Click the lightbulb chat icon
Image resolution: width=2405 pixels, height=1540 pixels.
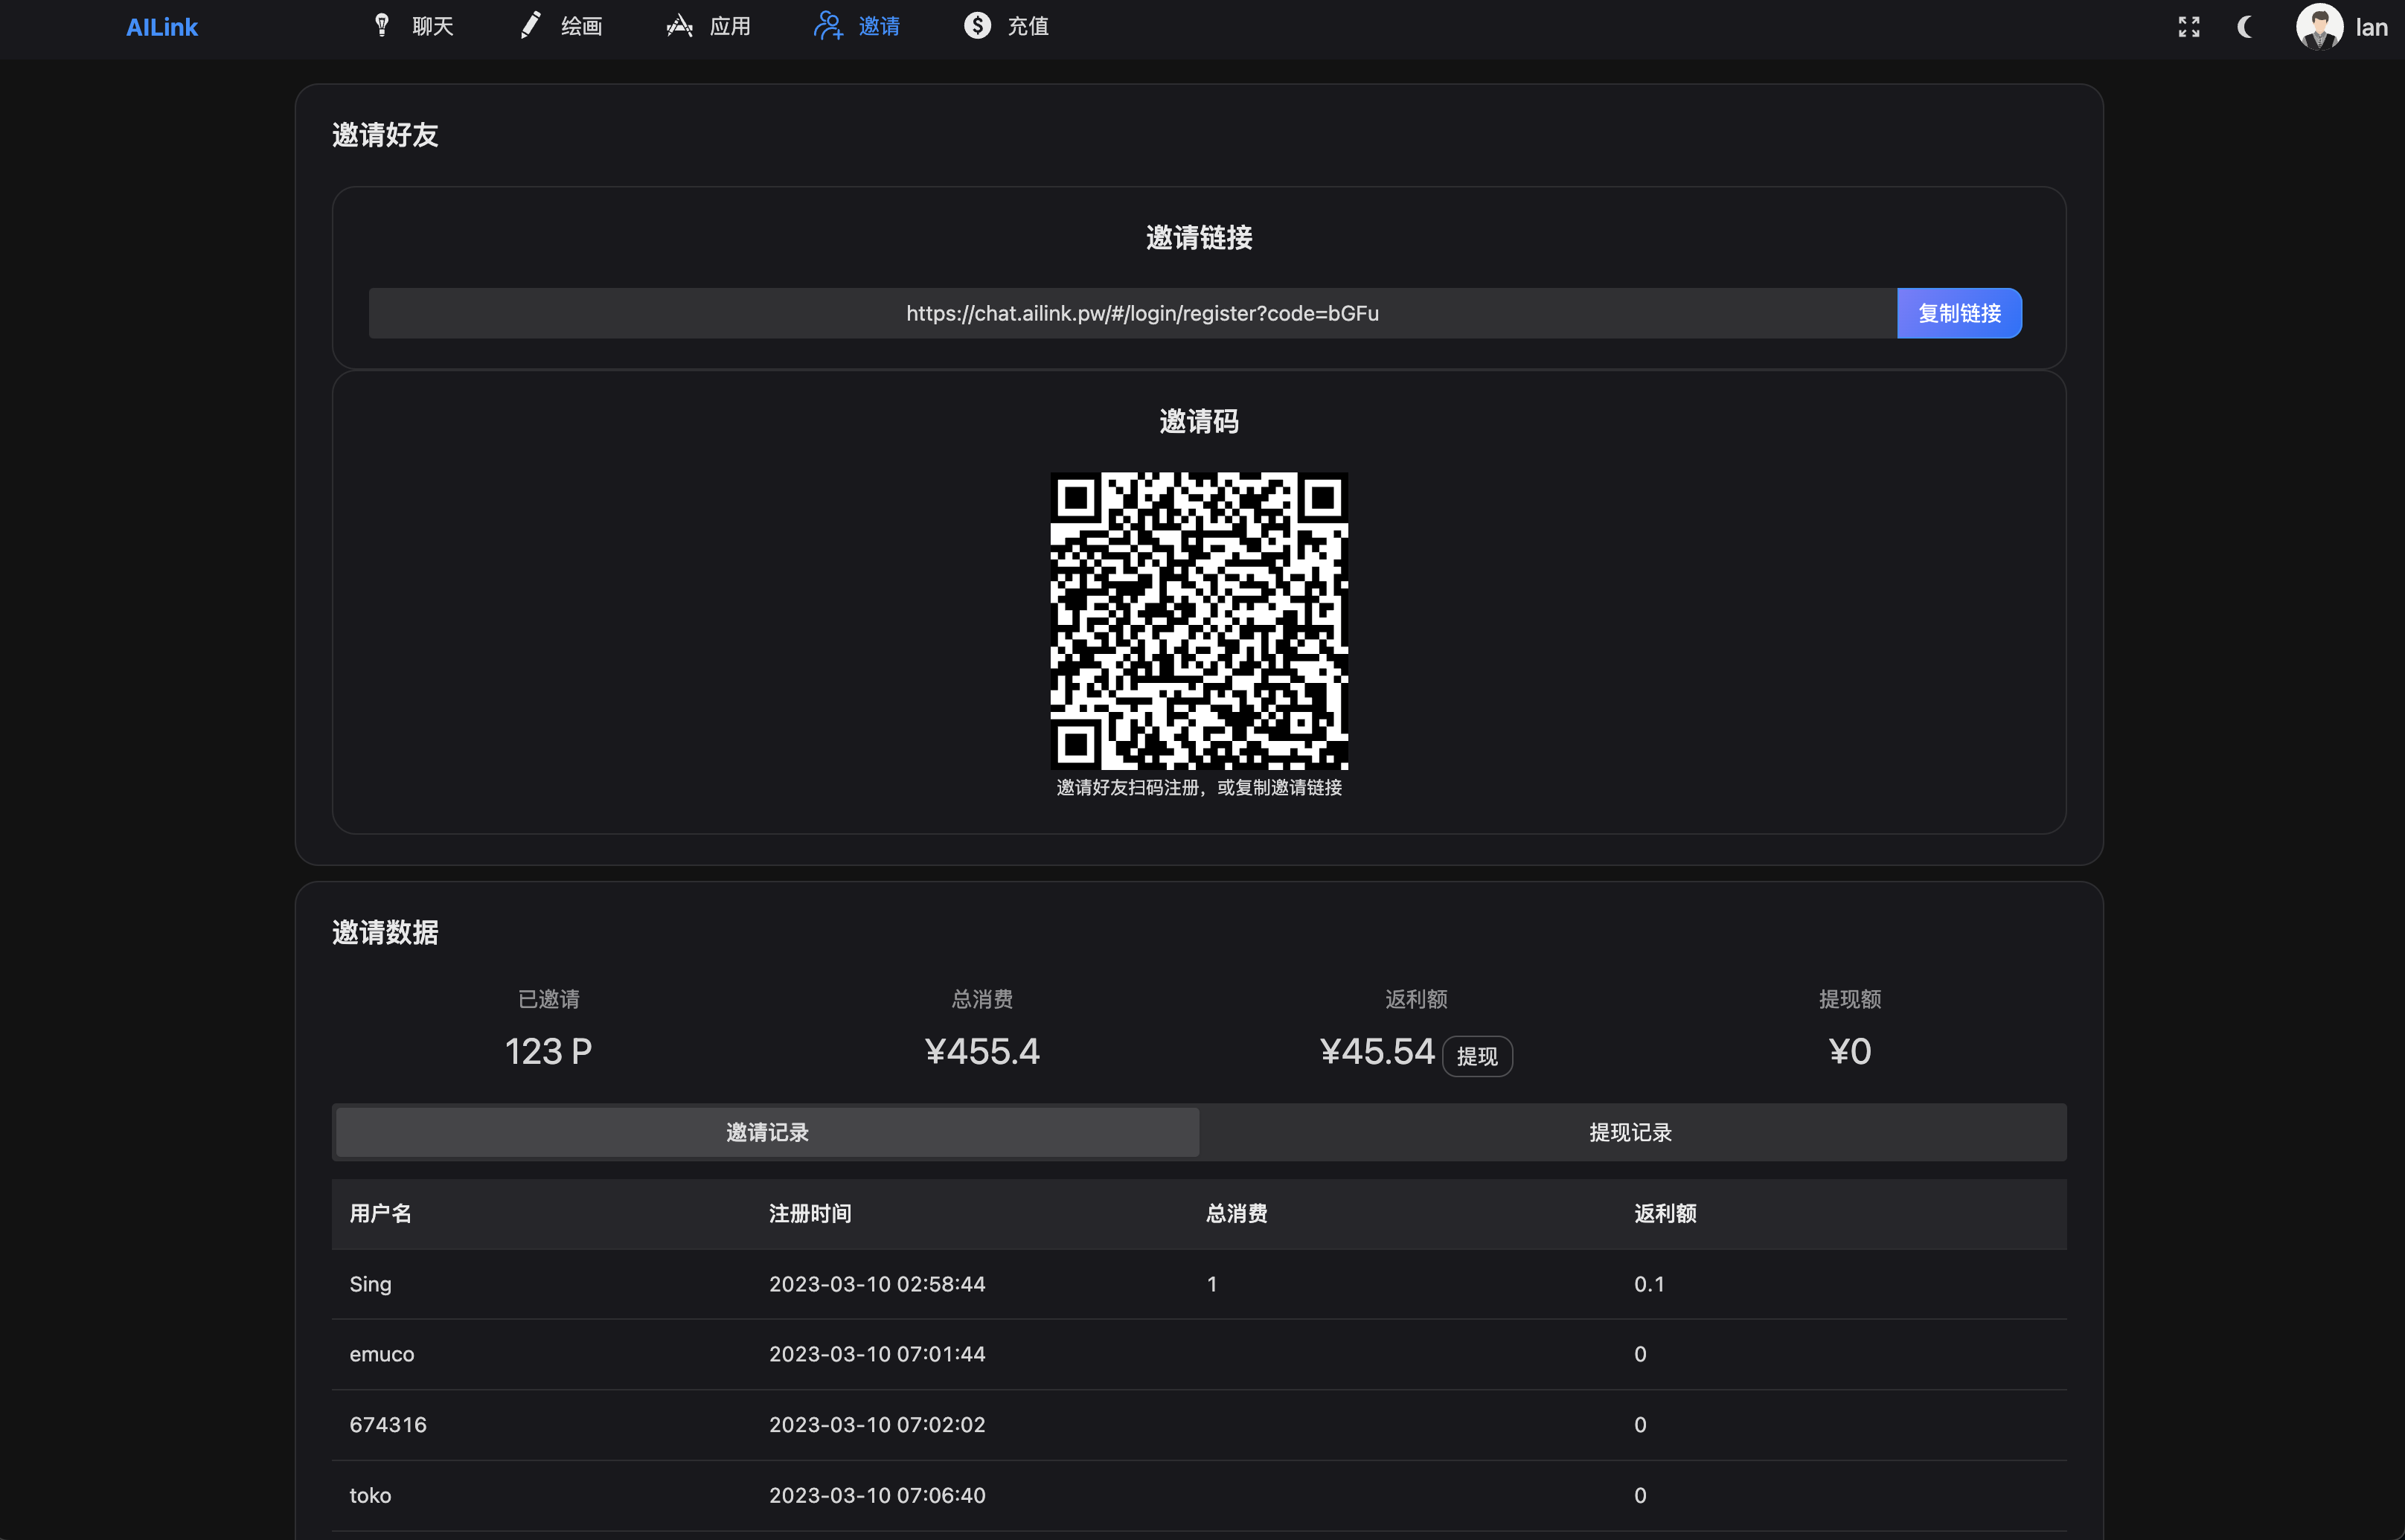pos(382,25)
